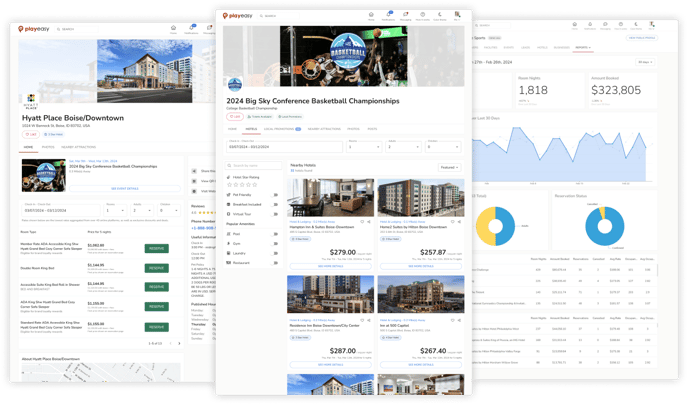Open Messaging icon in center window navbar
Image resolution: width=688 pixels, height=405 pixels.
(405, 16)
